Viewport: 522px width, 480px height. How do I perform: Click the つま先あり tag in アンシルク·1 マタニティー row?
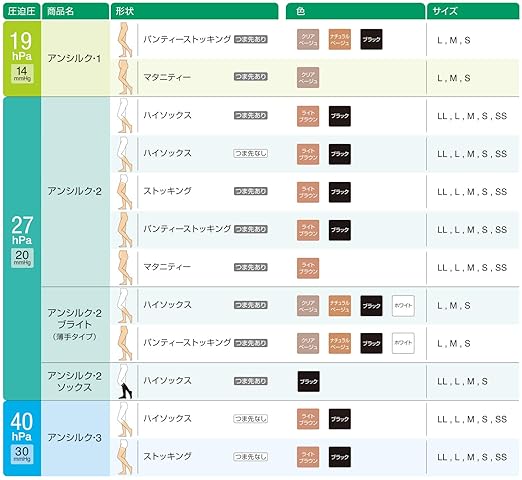(251, 77)
